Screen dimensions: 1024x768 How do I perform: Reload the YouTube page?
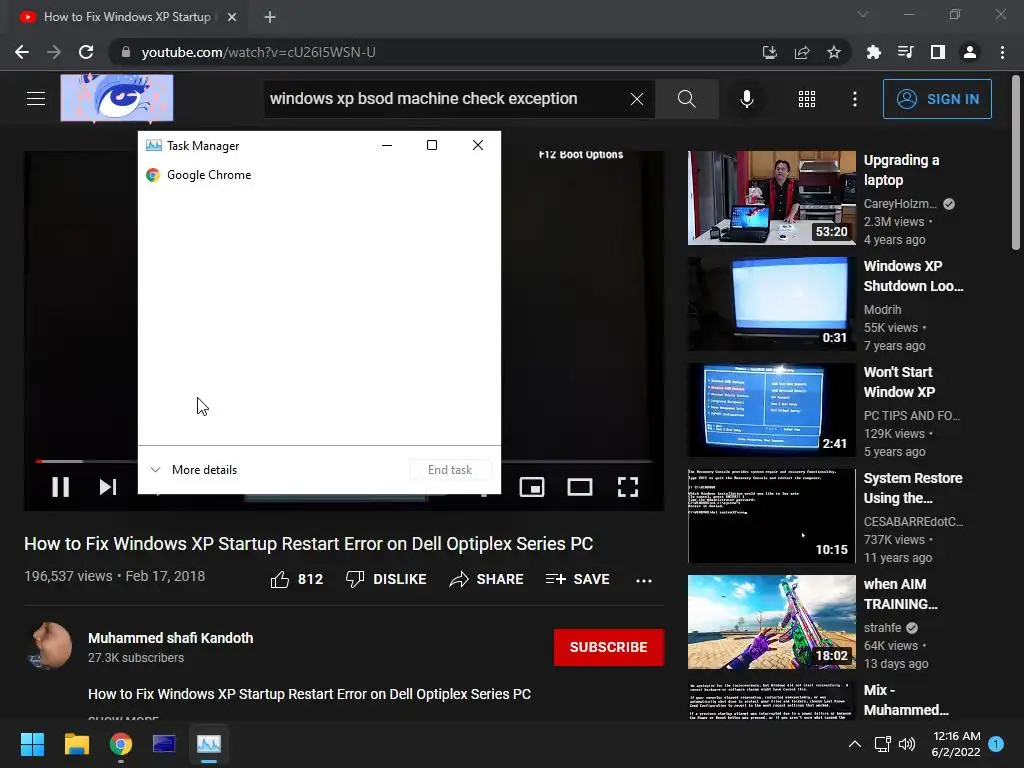86,52
